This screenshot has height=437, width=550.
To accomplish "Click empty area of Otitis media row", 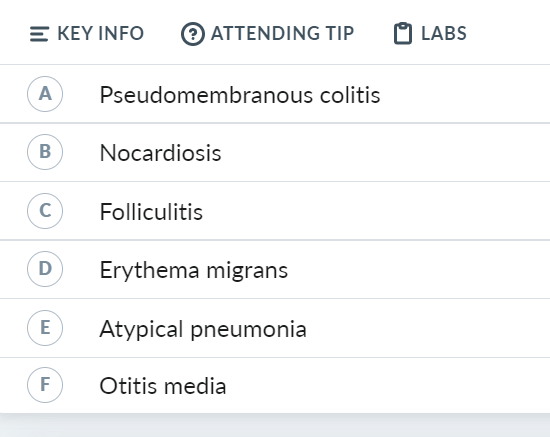I will click(x=386, y=385).
